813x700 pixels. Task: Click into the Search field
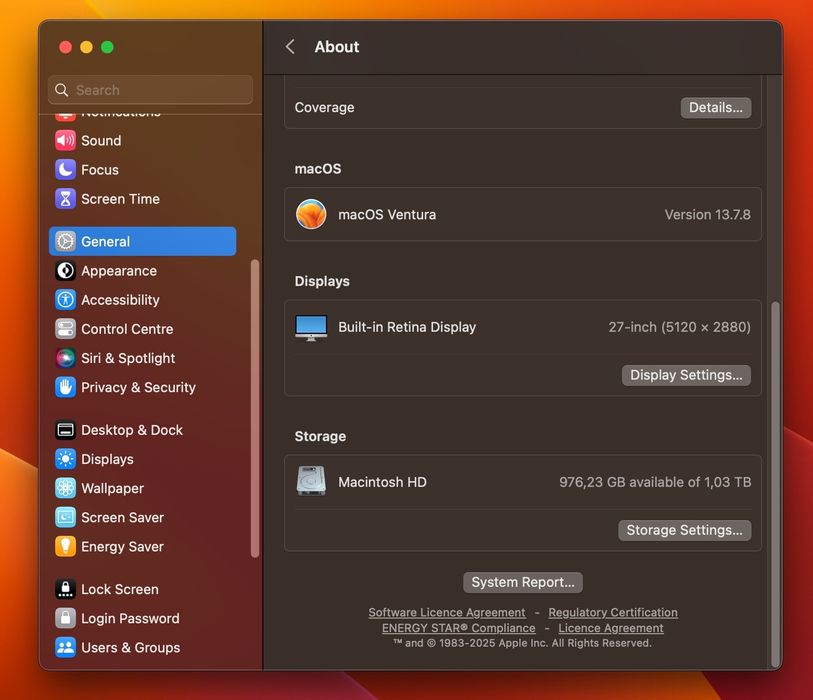(150, 90)
